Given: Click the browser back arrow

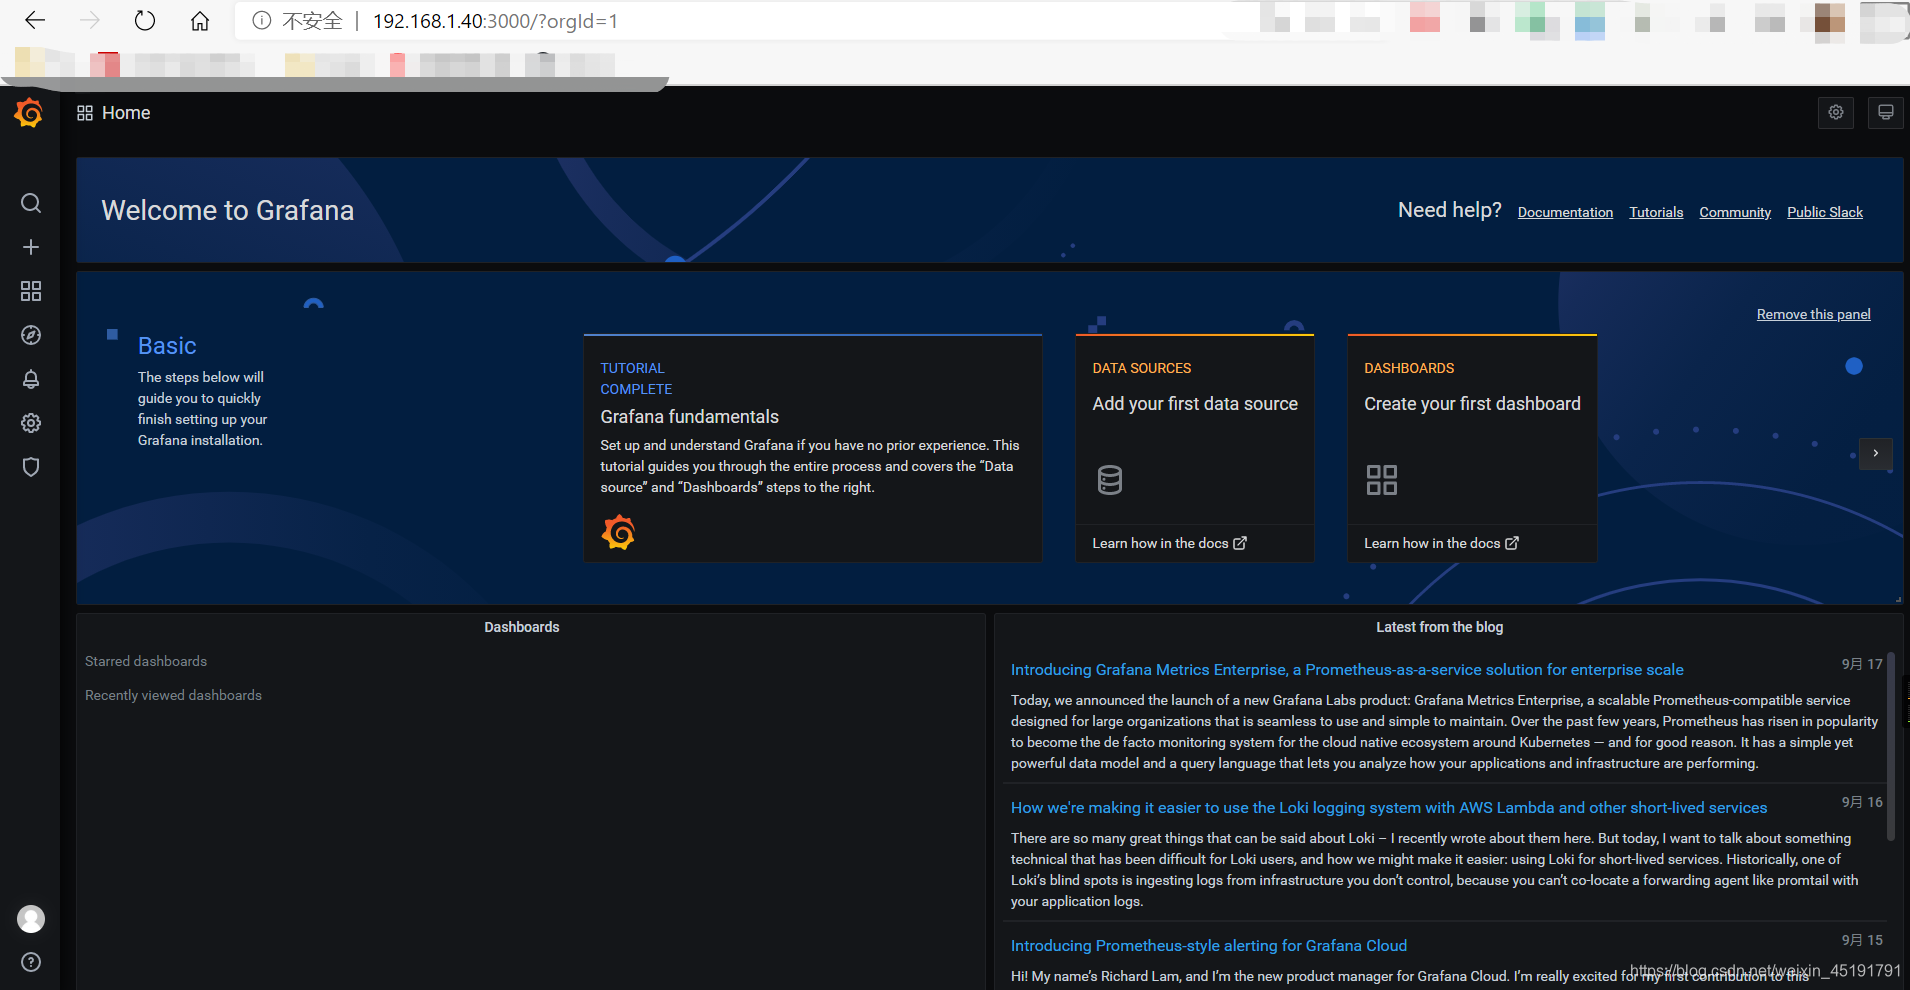Looking at the screenshot, I should (x=35, y=21).
